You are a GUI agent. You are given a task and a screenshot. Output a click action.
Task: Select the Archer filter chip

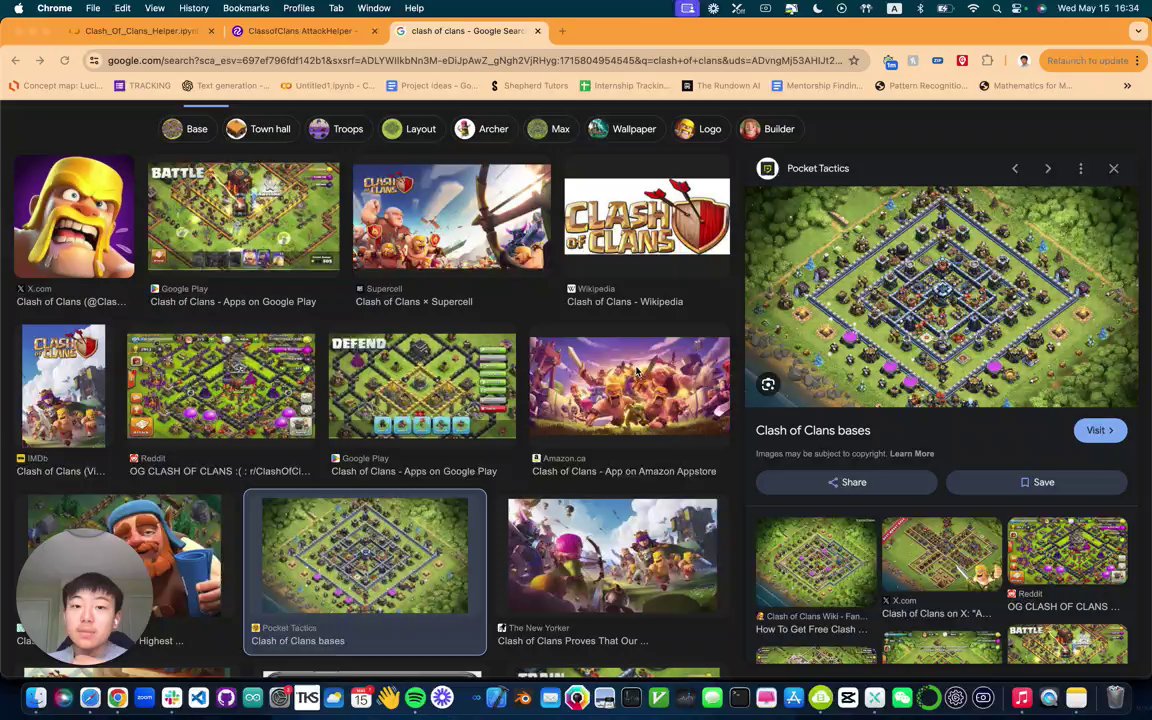pyautogui.click(x=482, y=129)
